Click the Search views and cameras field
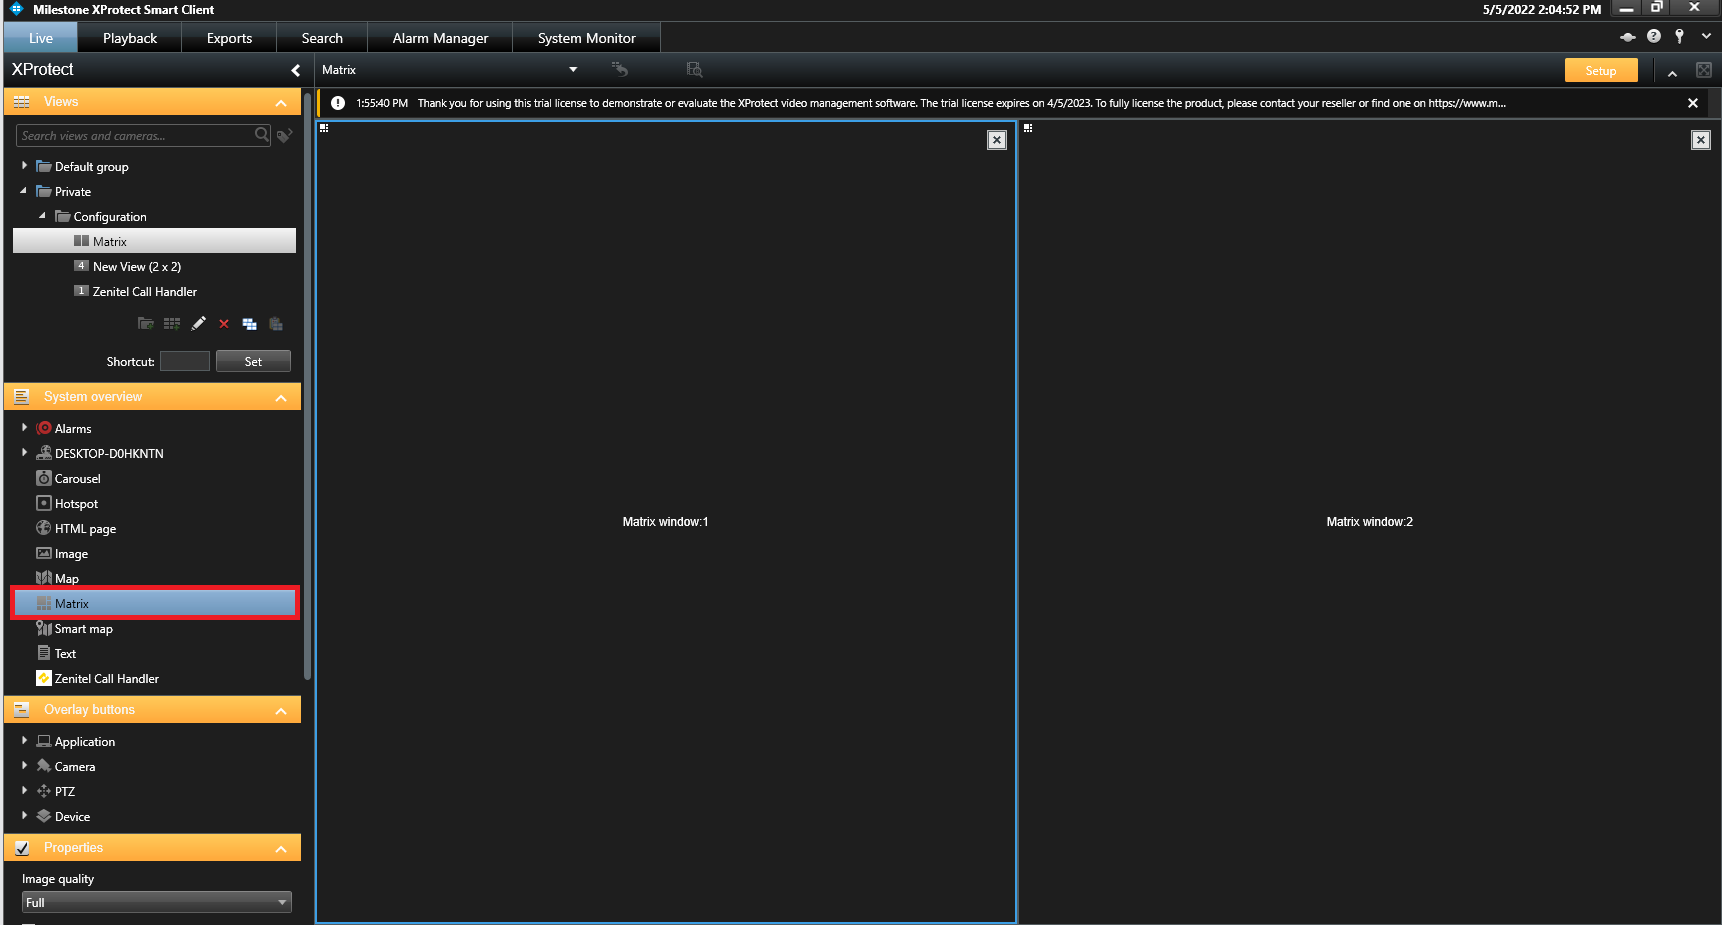Image resolution: width=1722 pixels, height=925 pixels. [x=135, y=136]
